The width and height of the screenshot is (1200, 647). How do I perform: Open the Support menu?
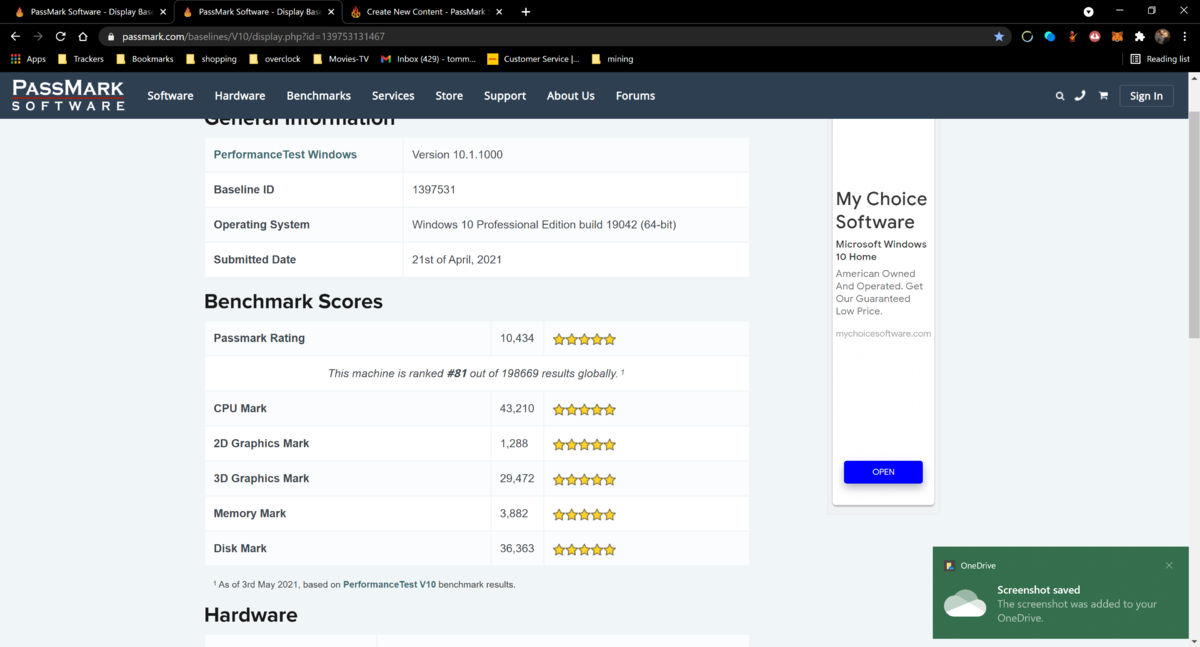[505, 96]
